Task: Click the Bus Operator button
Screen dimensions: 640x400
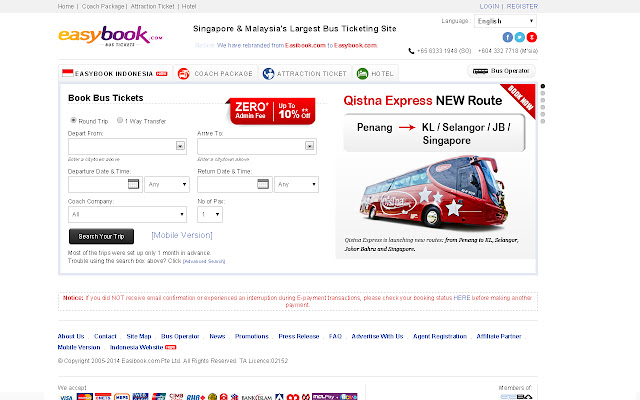Action: [x=501, y=71]
